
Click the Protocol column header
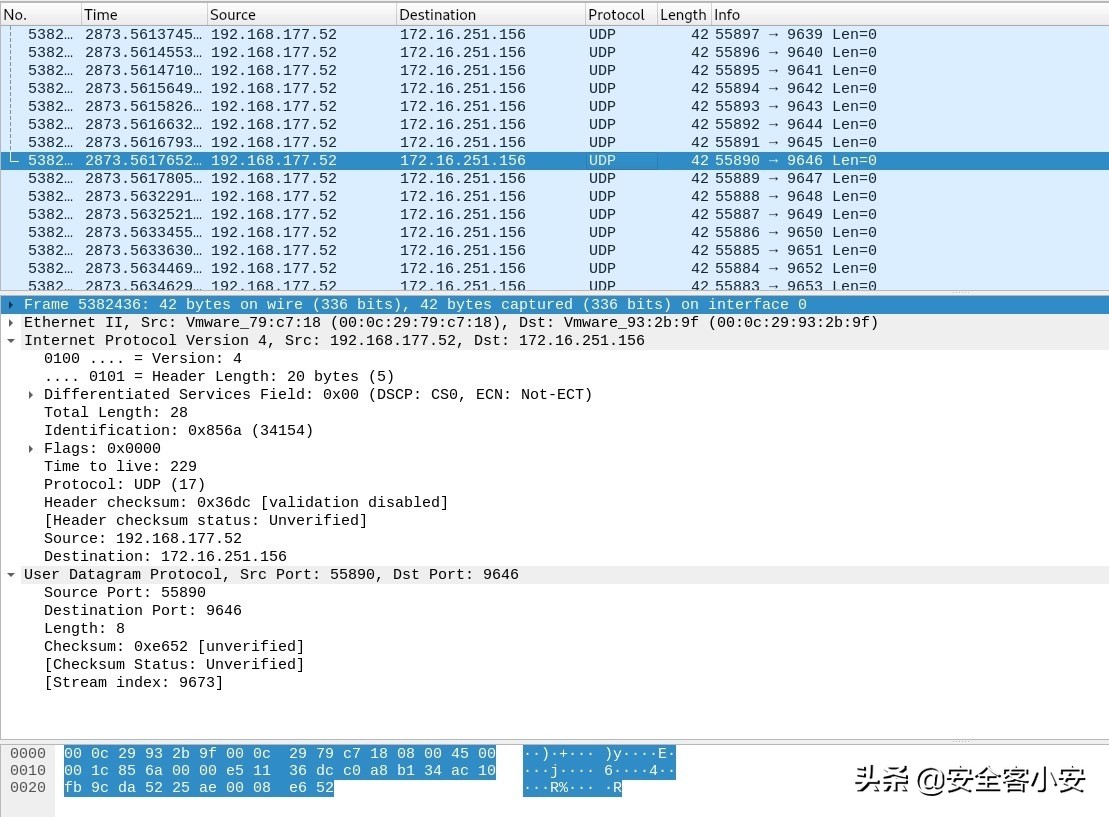[618, 14]
